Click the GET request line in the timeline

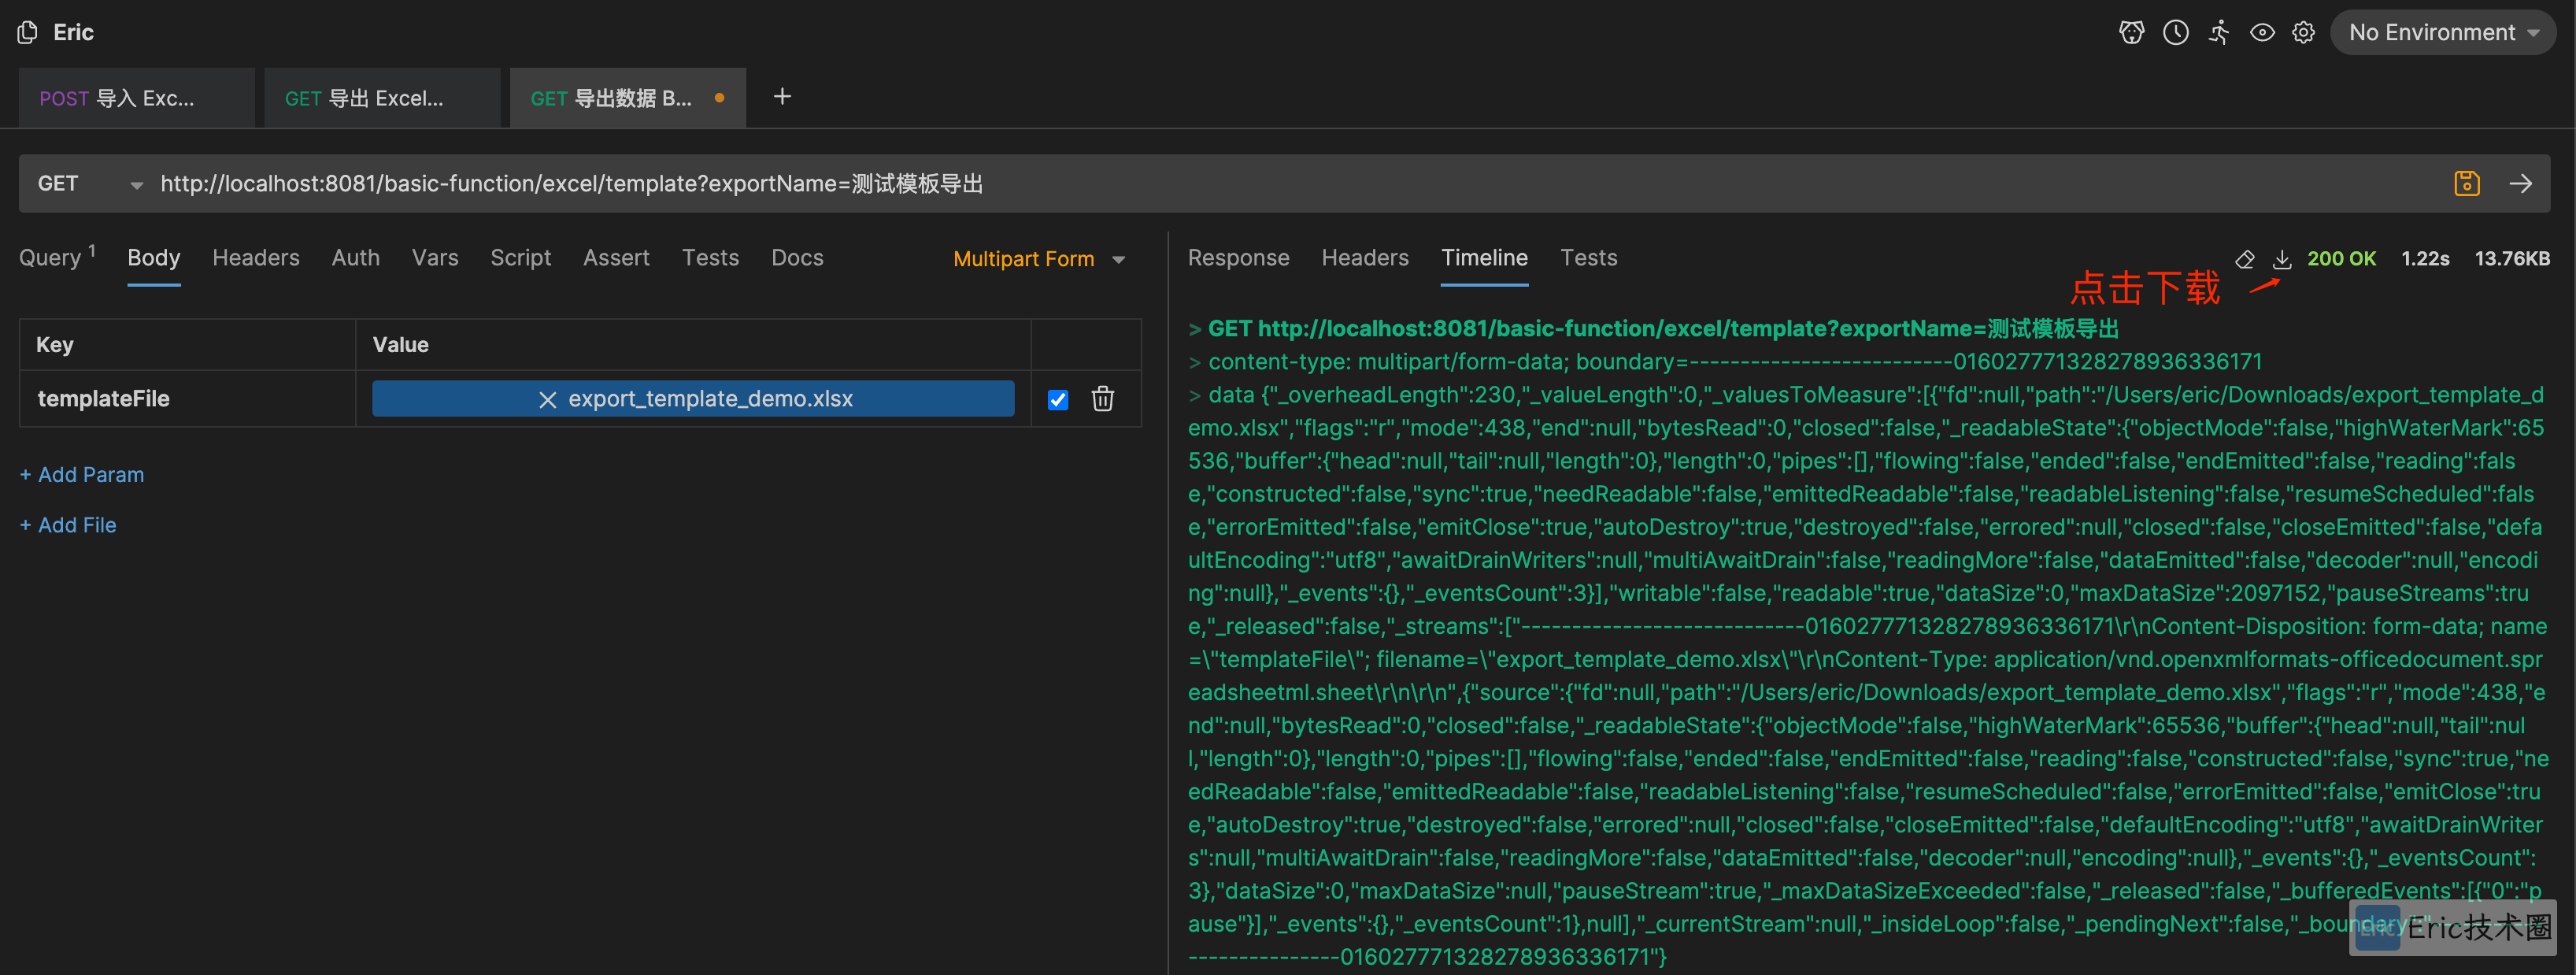click(x=1654, y=329)
